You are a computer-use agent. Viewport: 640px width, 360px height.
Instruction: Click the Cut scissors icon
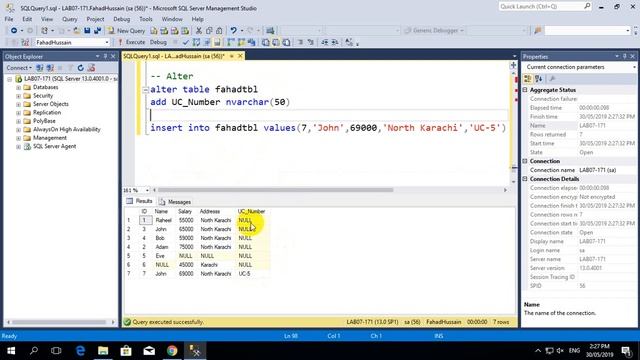(x=199, y=31)
